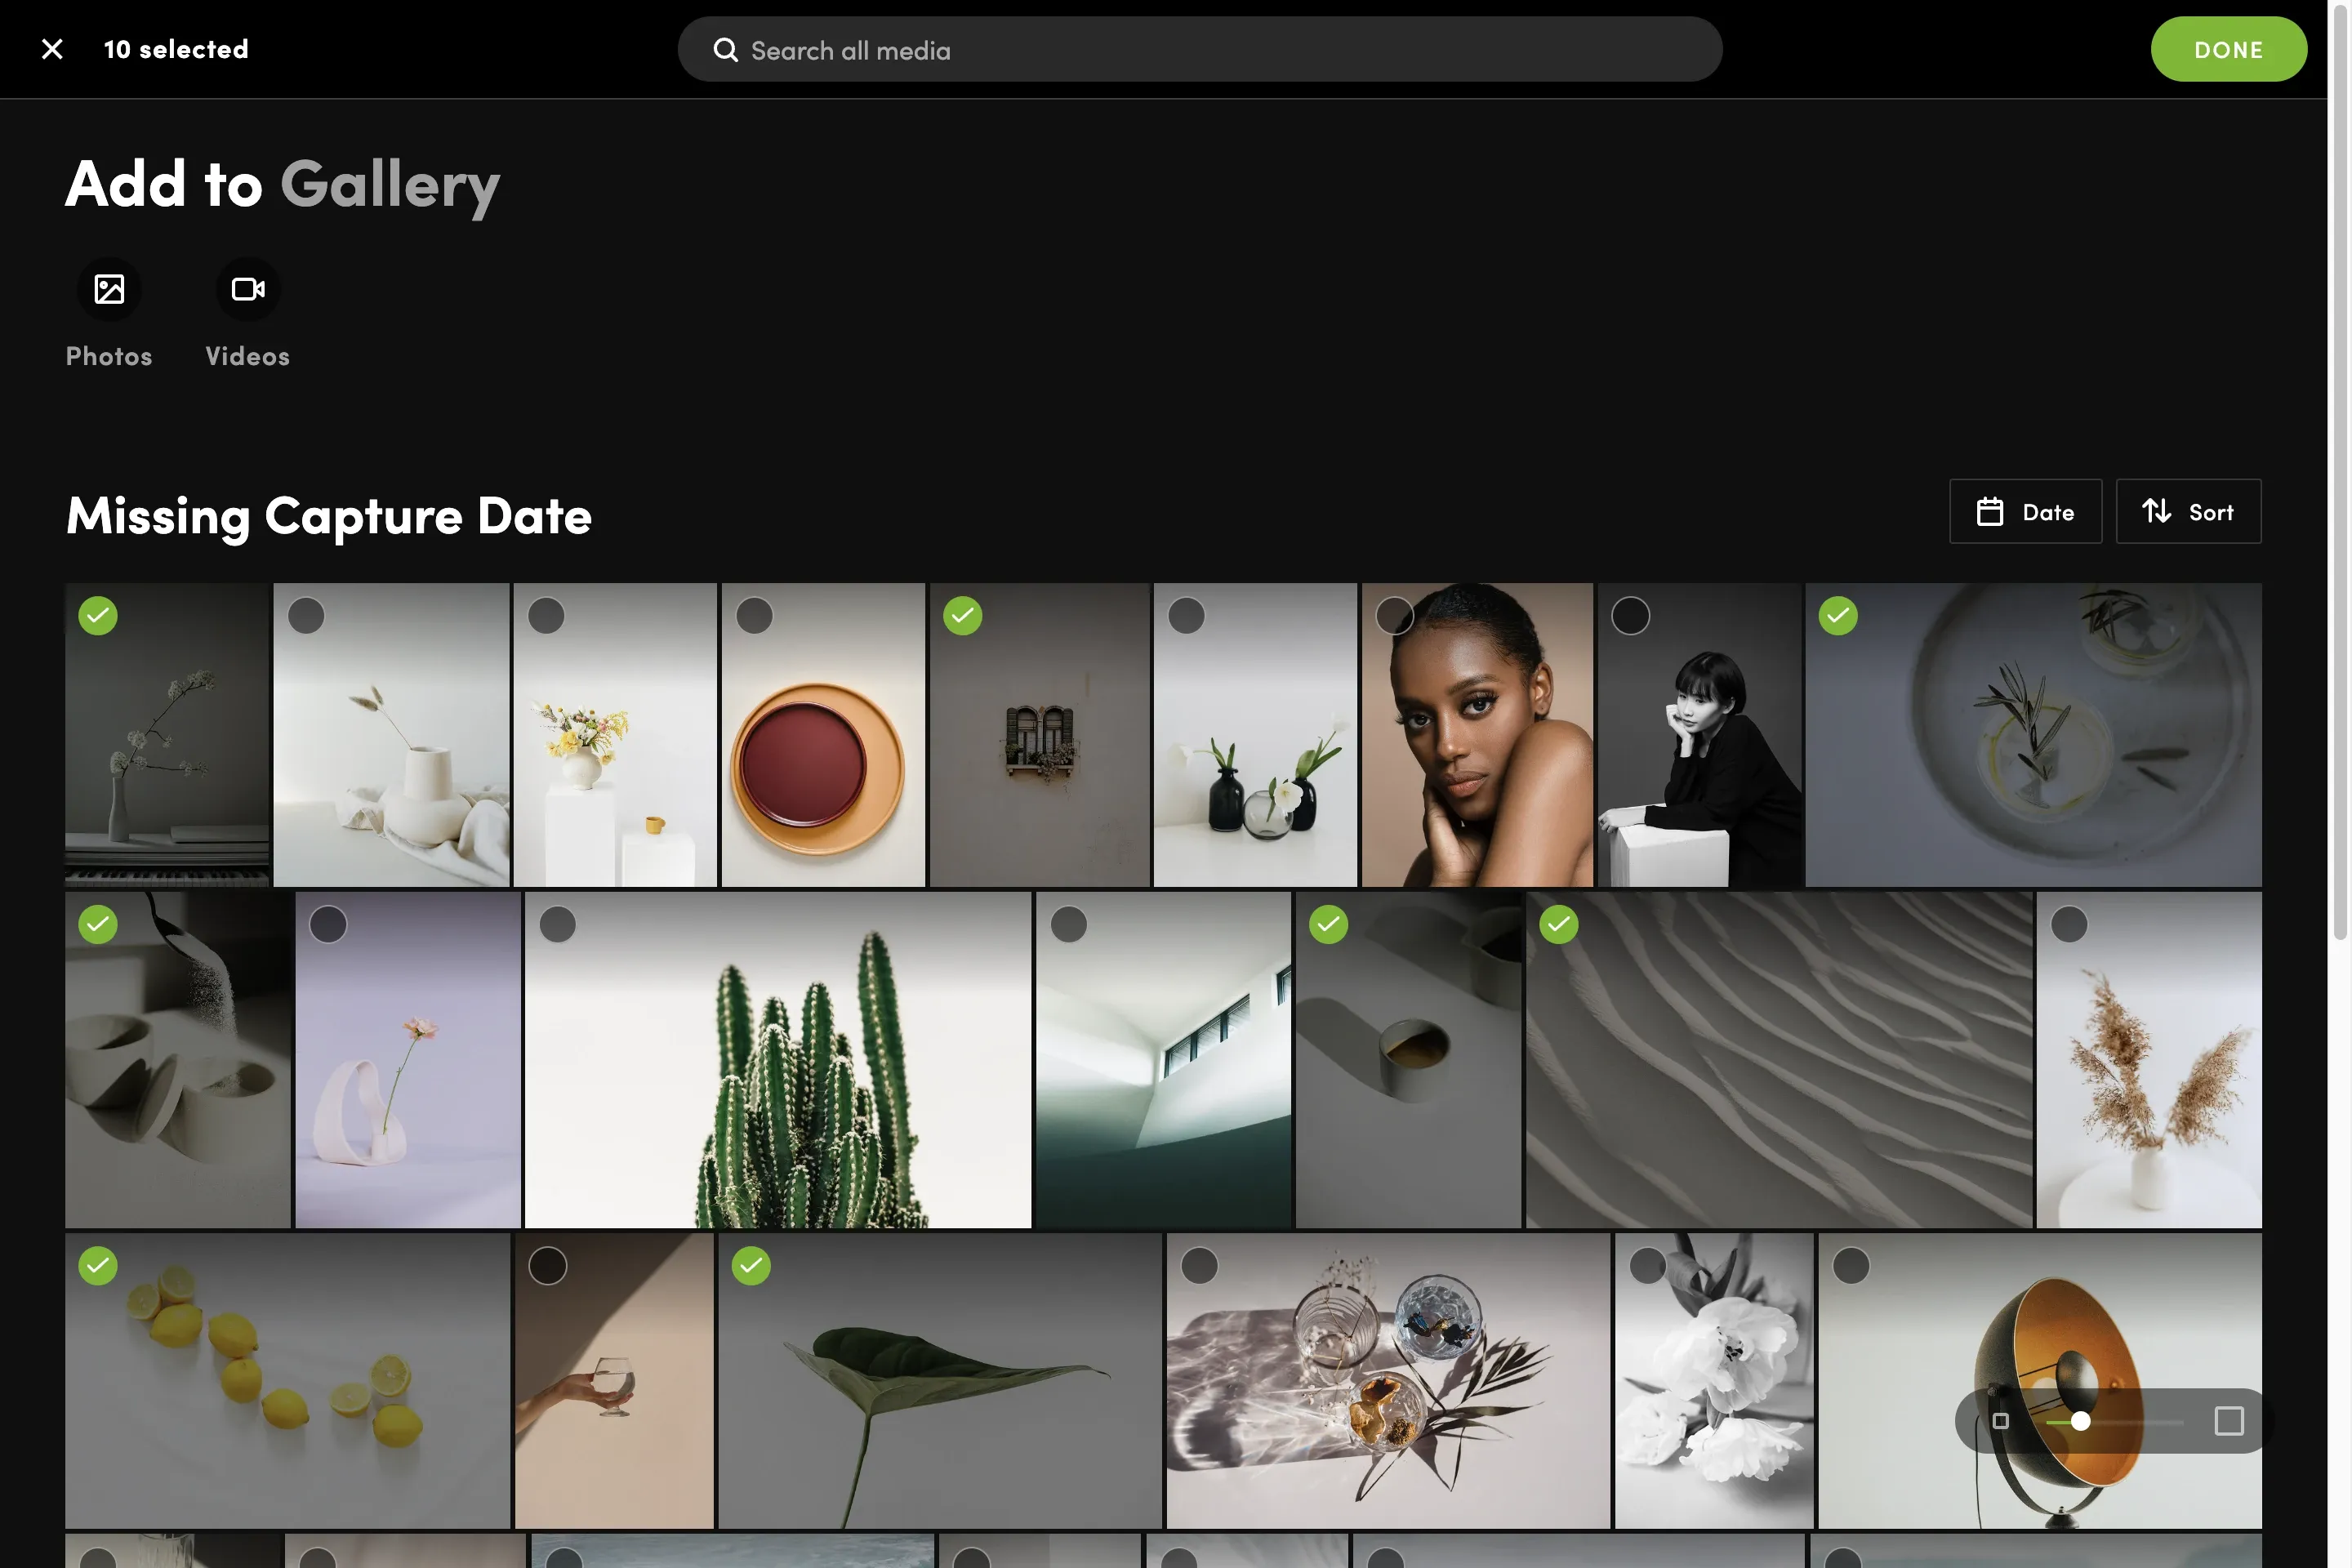The width and height of the screenshot is (2352, 1568).
Task: Select the white vase with linen cloth photo
Action: [306, 616]
